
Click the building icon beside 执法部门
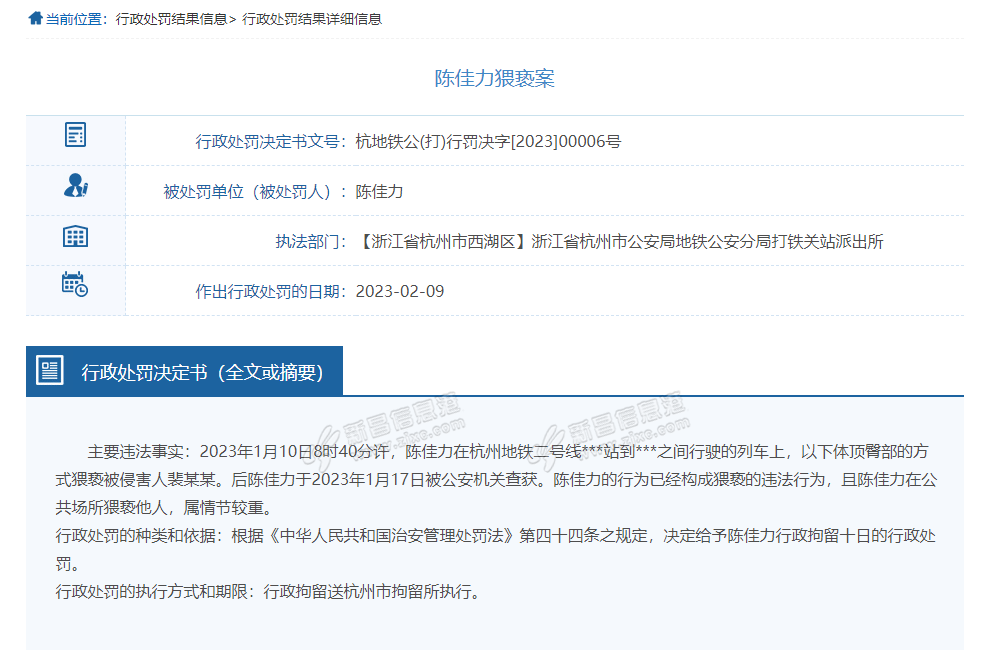point(75,237)
